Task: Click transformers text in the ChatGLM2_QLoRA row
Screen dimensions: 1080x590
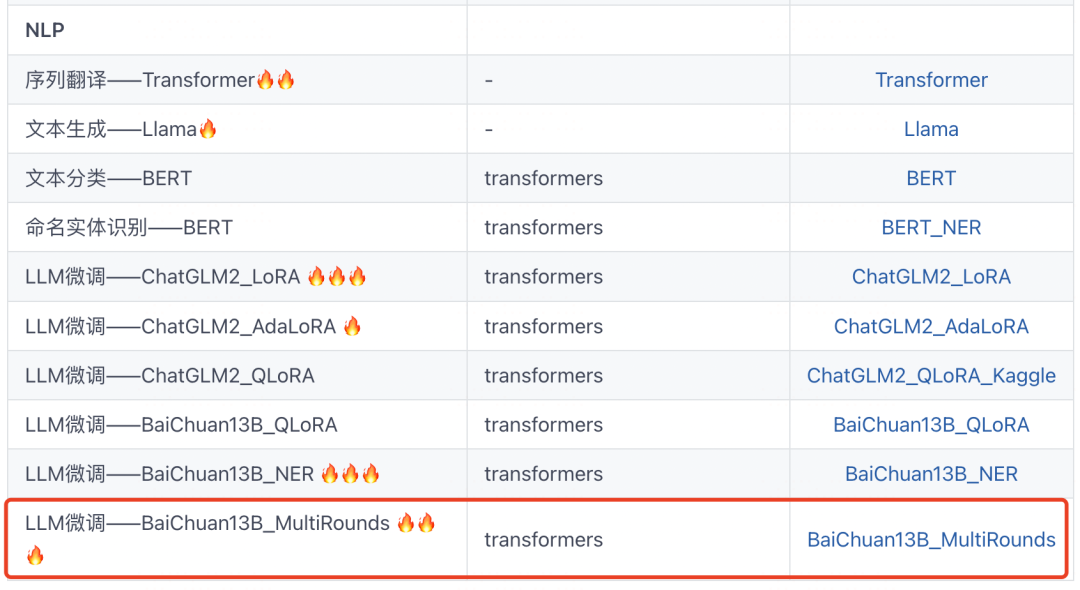Action: 543,376
